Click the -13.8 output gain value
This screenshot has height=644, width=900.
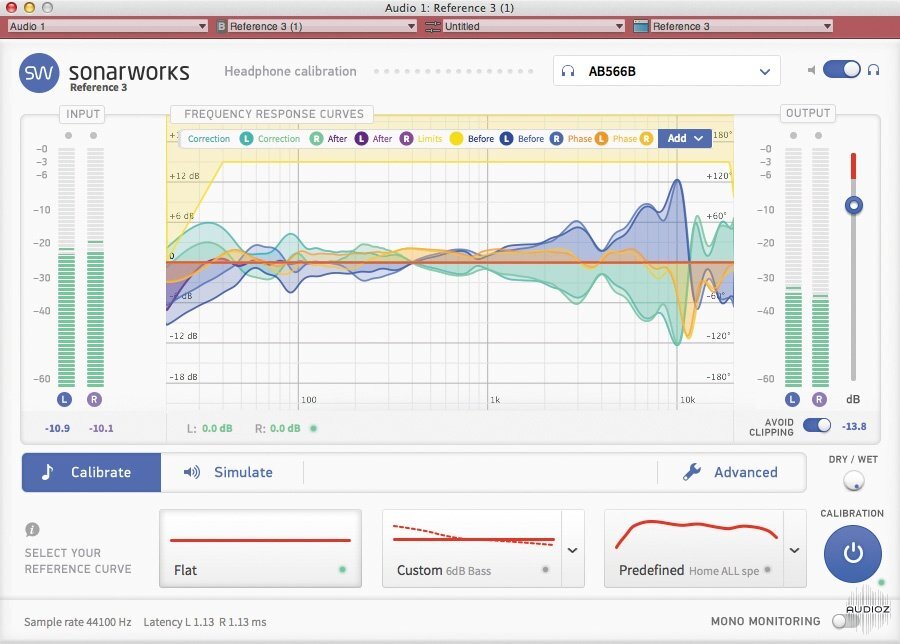point(854,426)
